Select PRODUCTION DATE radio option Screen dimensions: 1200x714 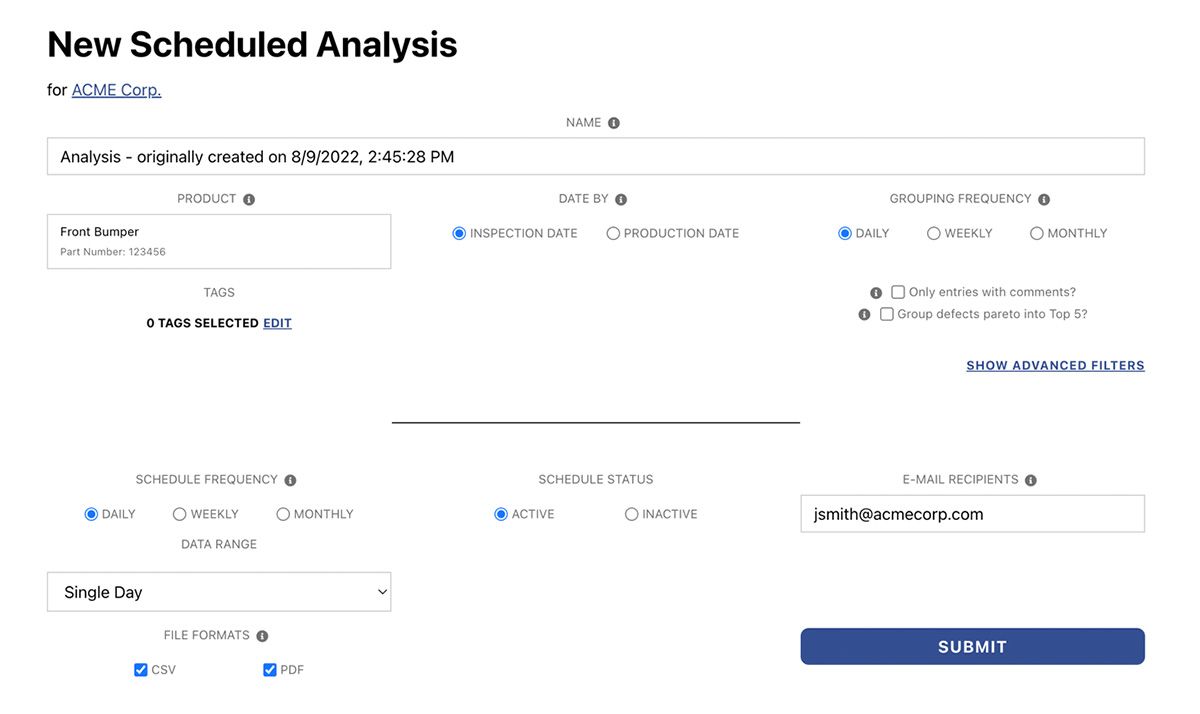coord(613,233)
